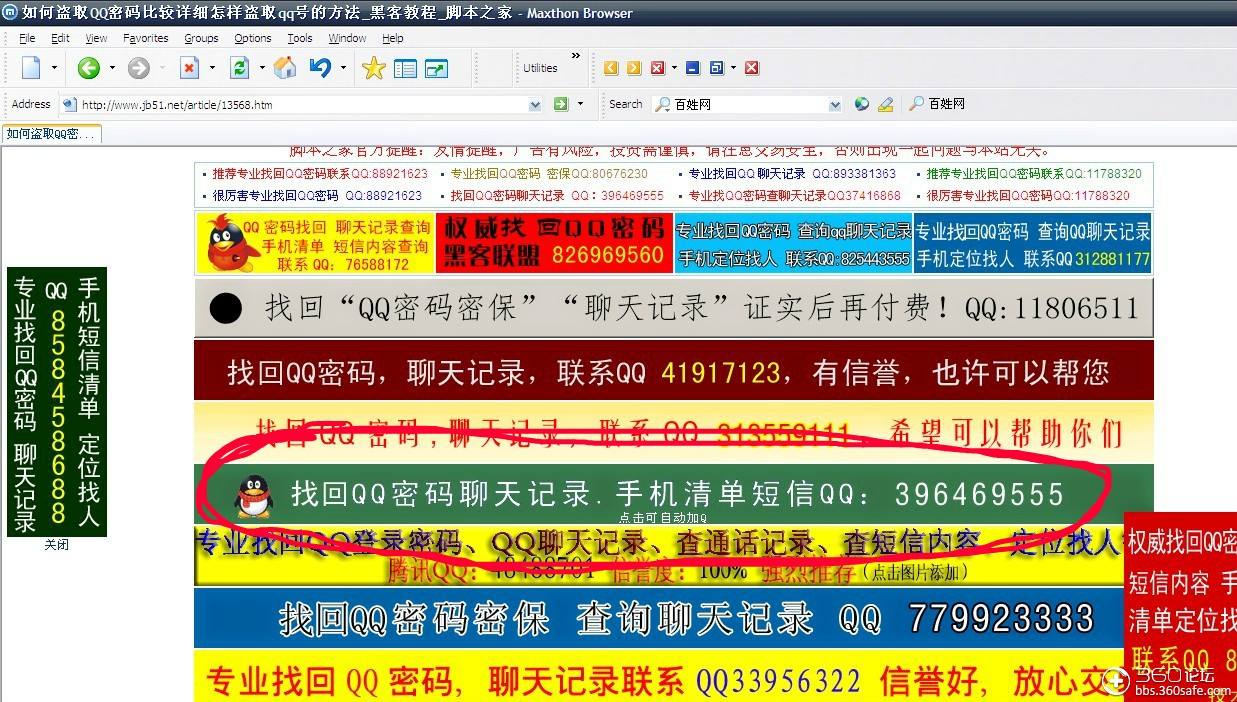
Task: Click the green banner with 396469555
Action: pyautogui.click(x=674, y=494)
